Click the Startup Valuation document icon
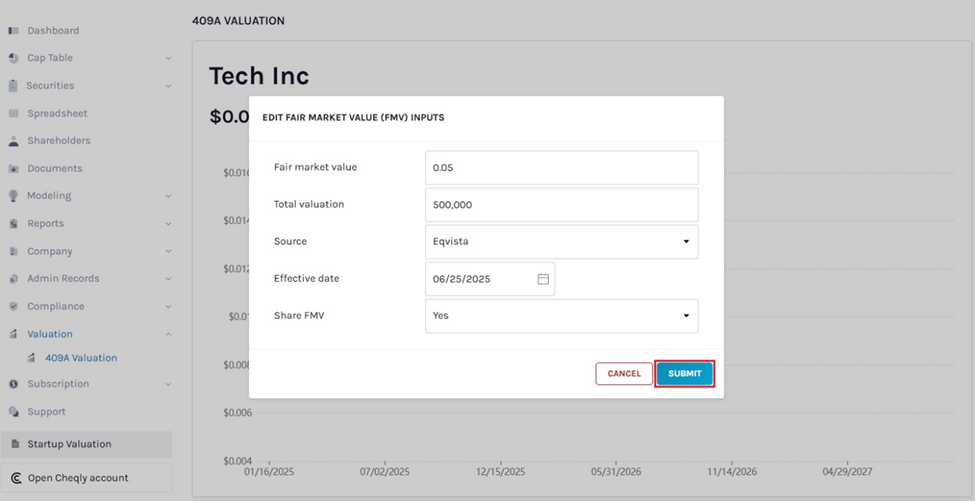975x501 pixels. (x=16, y=444)
